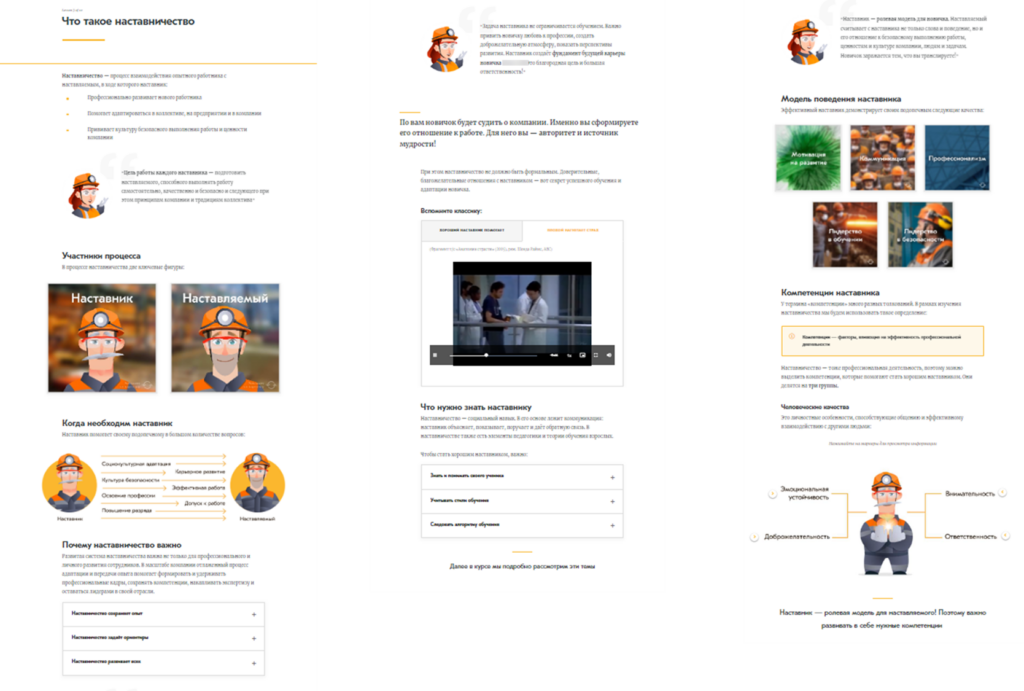Click the round mentee avatar labeled «Наставляемый»
The image size is (1024, 691).
pyautogui.click(x=257, y=484)
